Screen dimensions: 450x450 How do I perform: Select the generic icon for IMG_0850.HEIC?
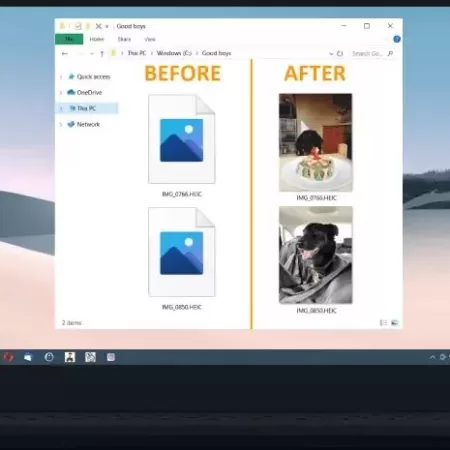tap(182, 252)
